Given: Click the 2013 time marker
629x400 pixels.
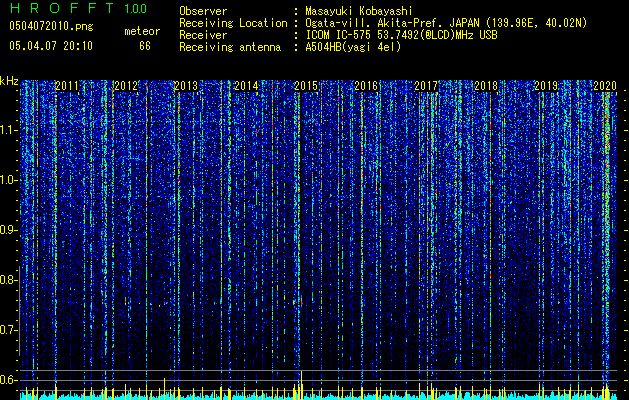Looking at the screenshot, I should 186,86.
